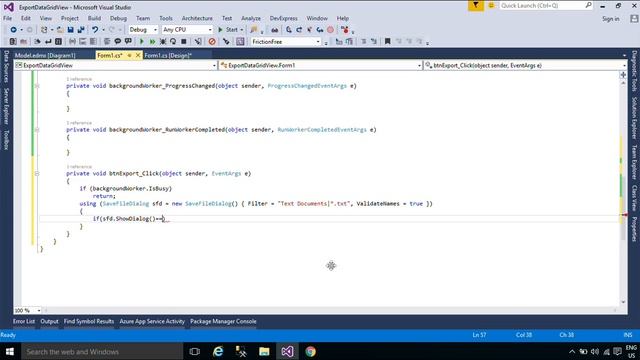Image resolution: width=640 pixels, height=360 pixels.
Task: Open Microsoft Edge from the taskbar
Action: coord(218,351)
